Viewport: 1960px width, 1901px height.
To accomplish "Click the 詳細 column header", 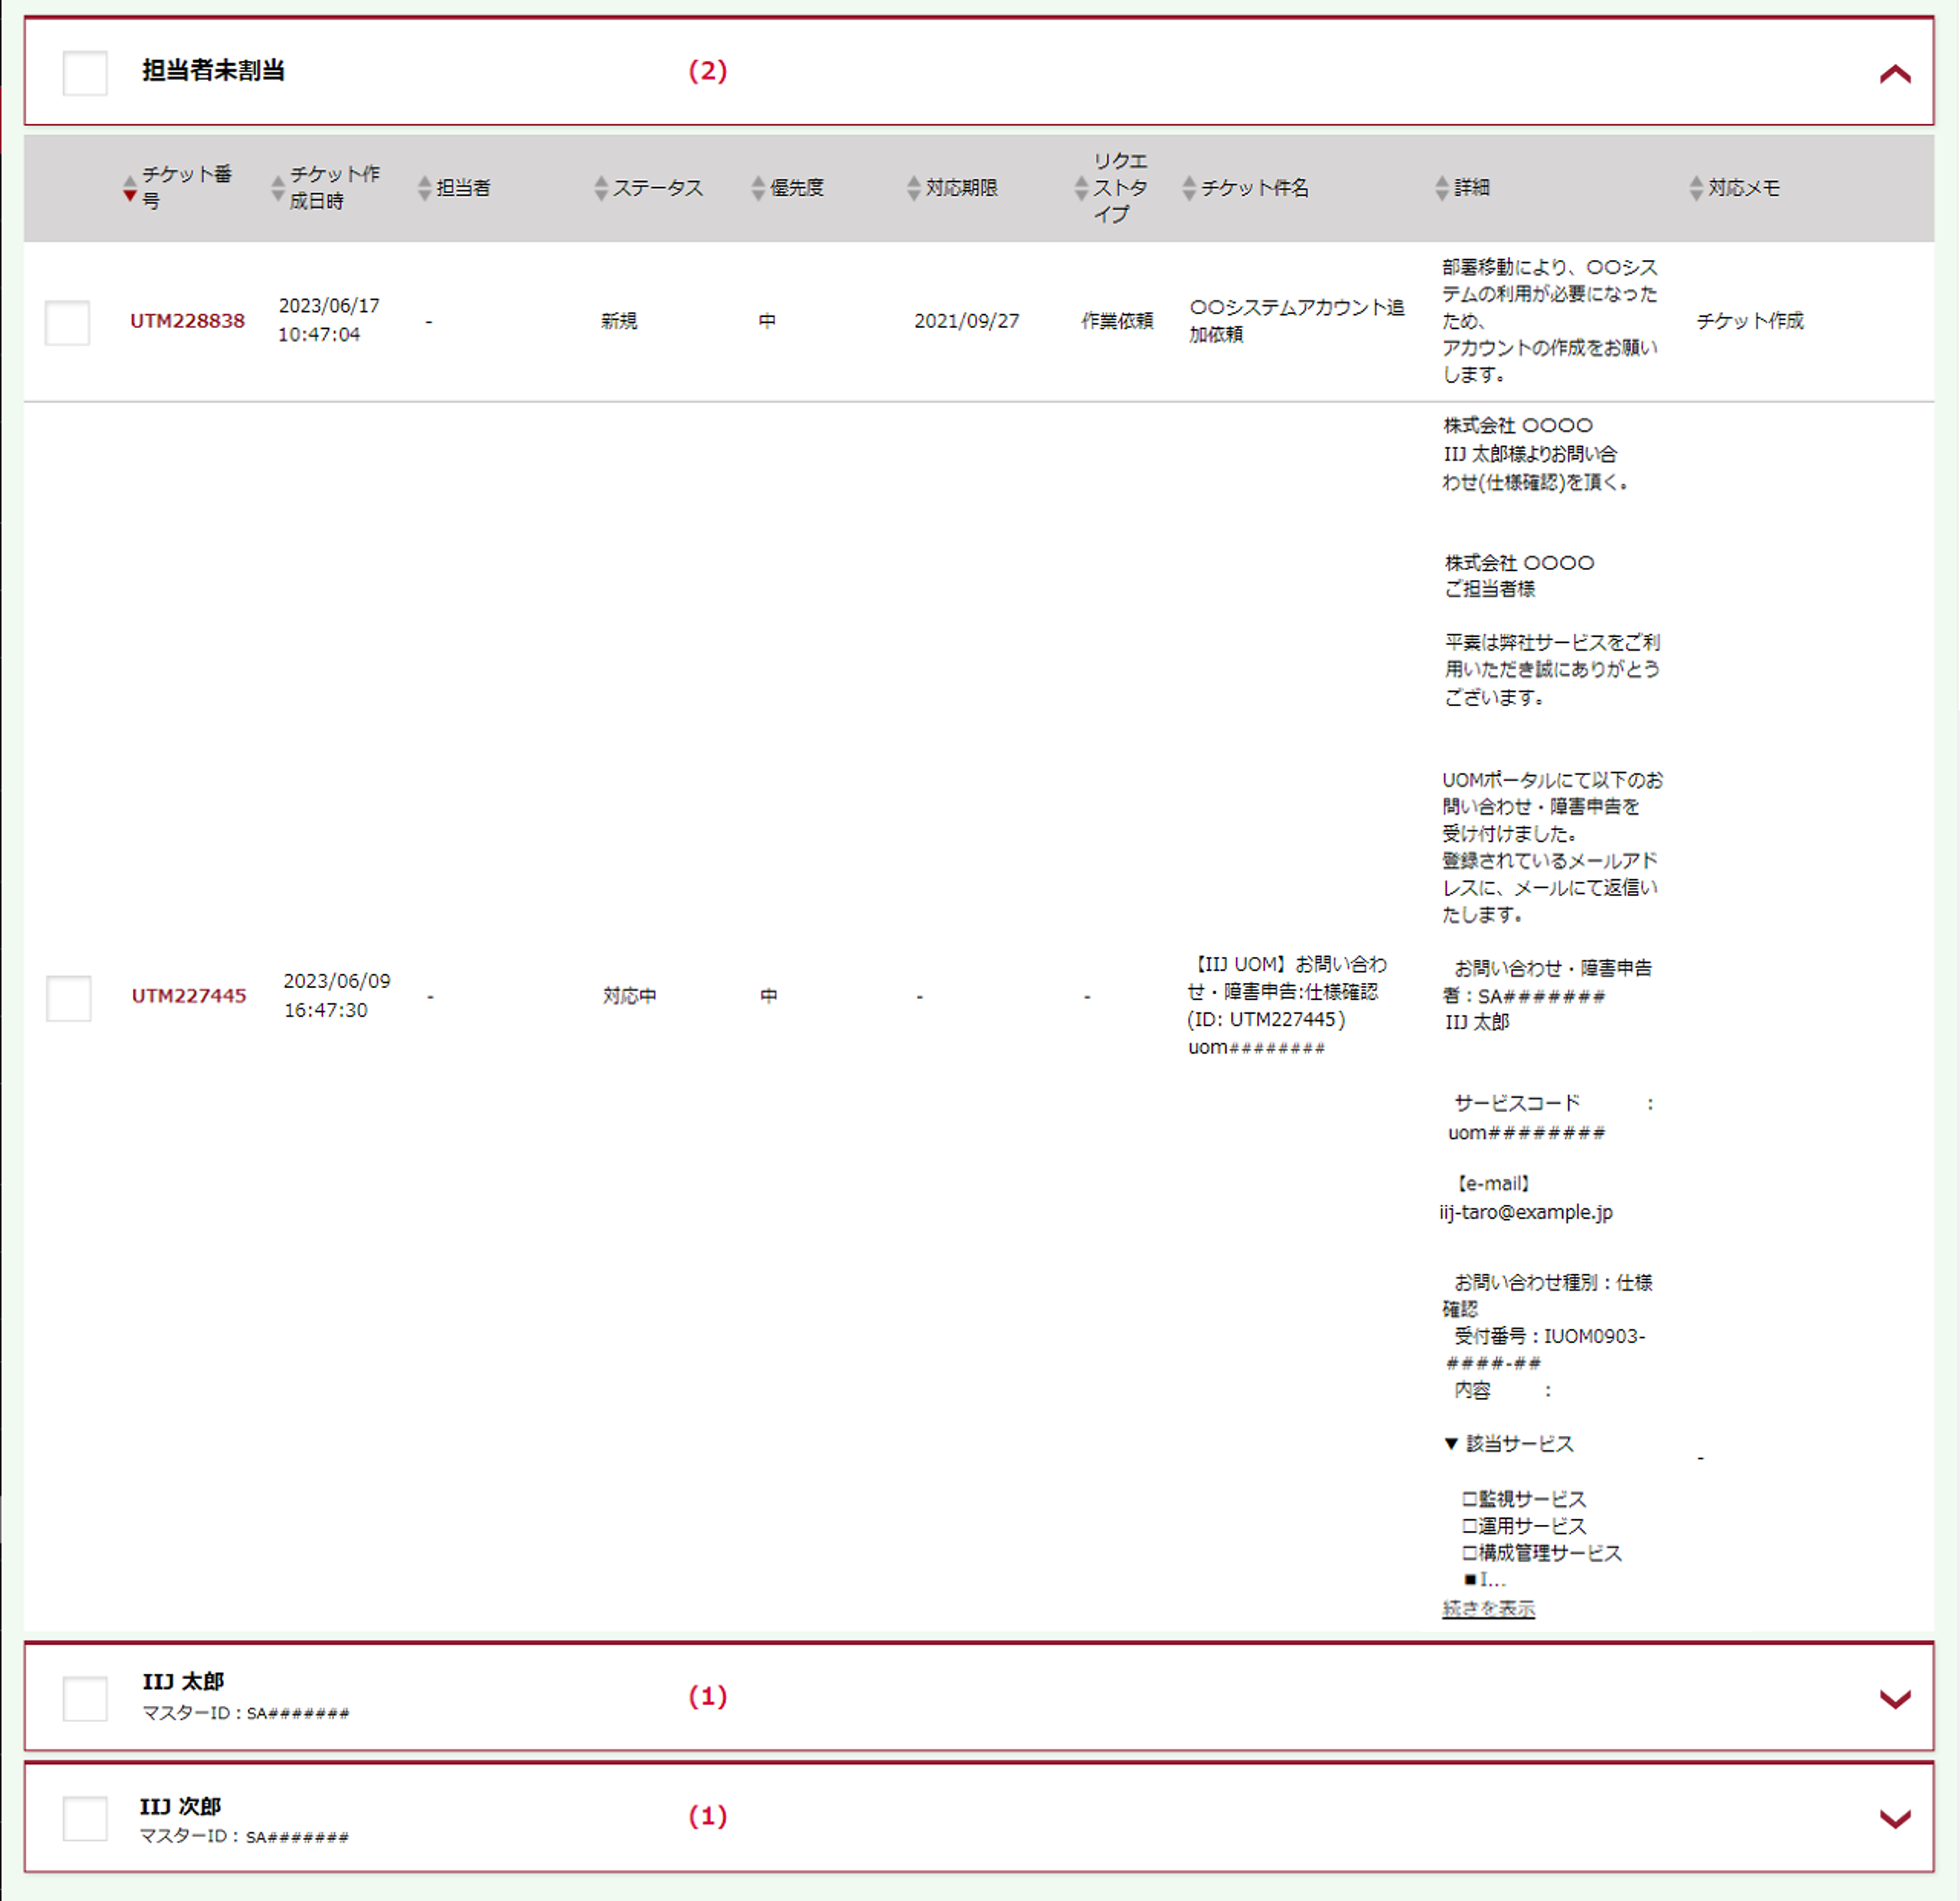I will point(1471,188).
